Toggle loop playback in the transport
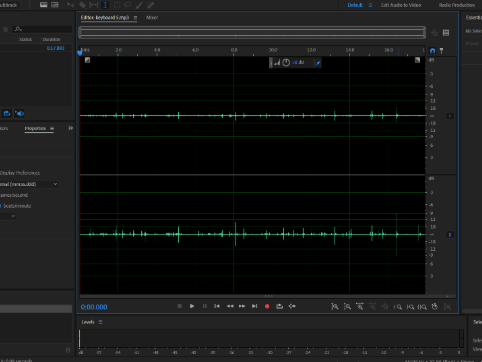The image size is (482, 362). [280, 306]
